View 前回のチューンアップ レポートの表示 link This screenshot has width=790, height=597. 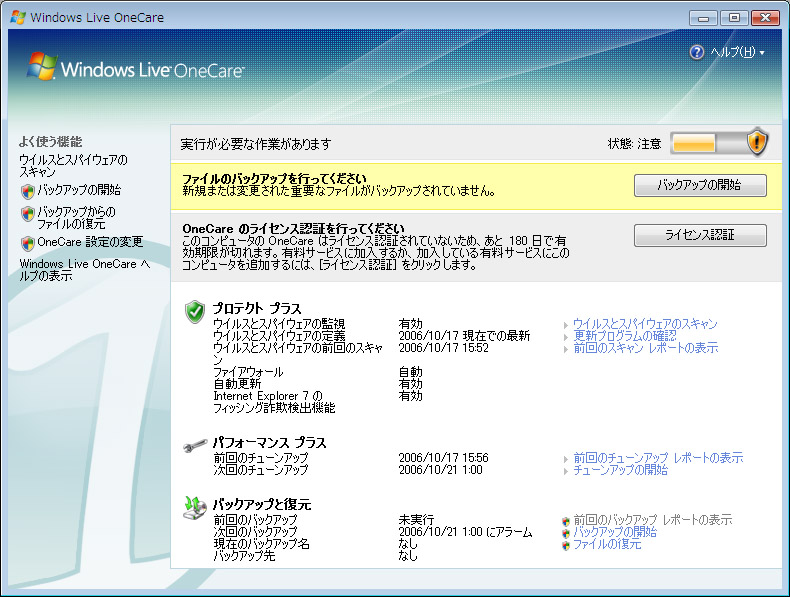tap(658, 458)
